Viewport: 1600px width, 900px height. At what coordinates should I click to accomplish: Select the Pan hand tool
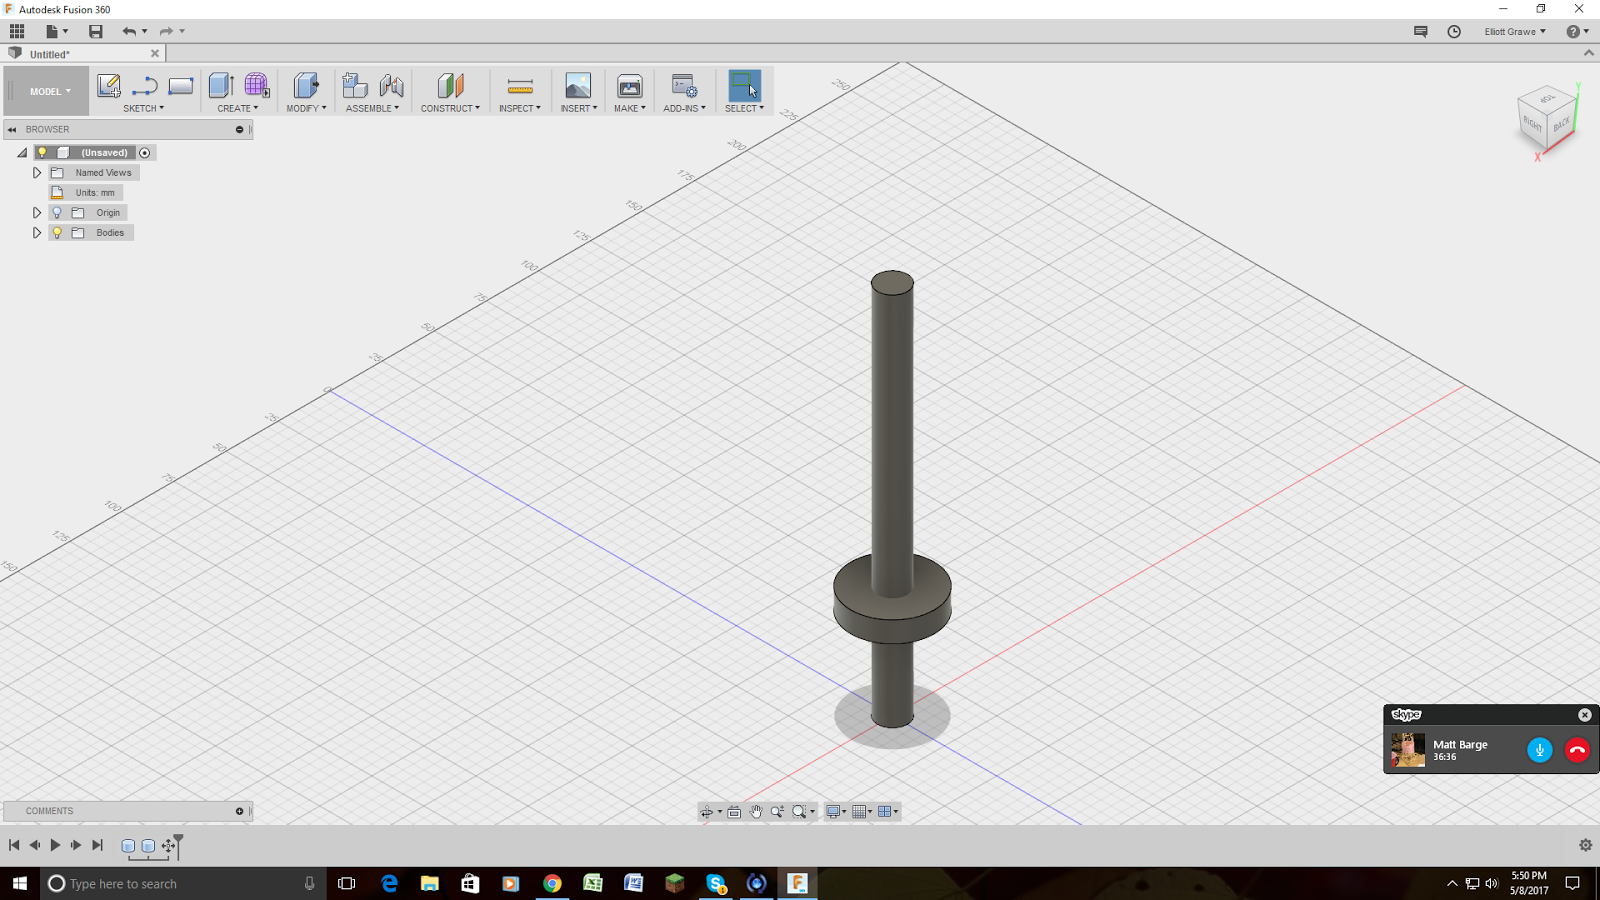756,812
